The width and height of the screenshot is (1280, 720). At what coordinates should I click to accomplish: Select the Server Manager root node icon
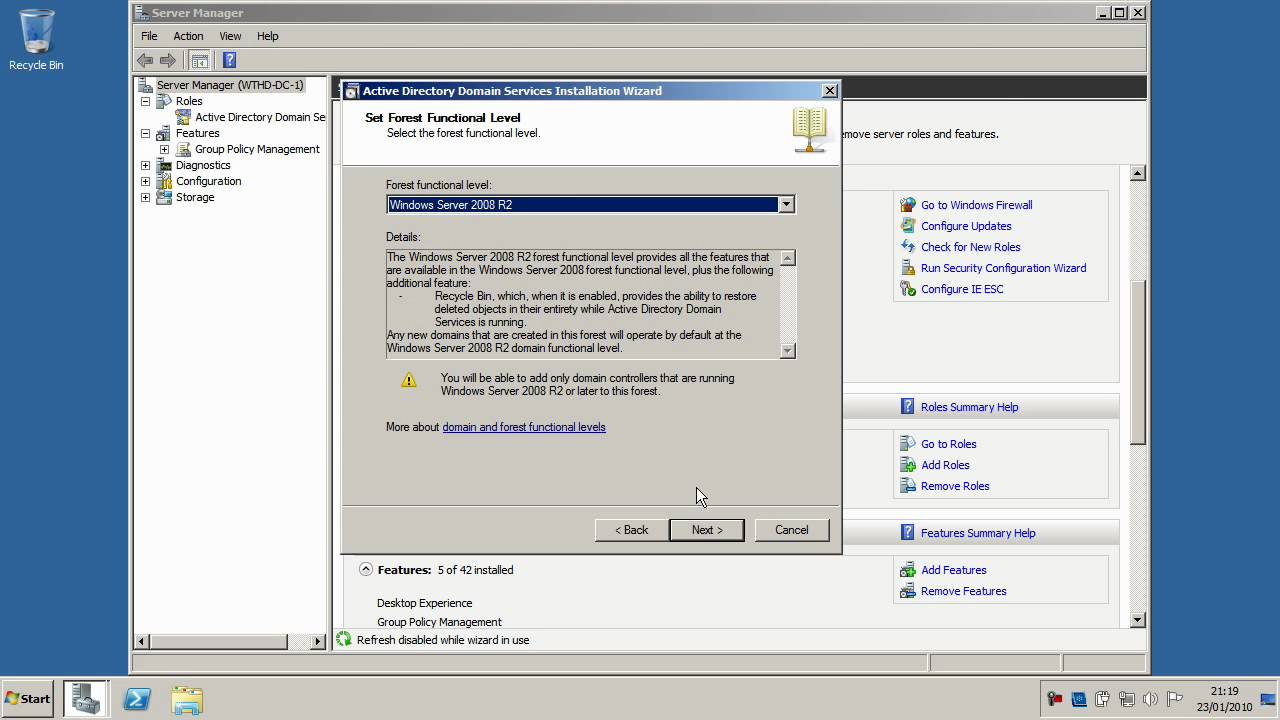(146, 85)
